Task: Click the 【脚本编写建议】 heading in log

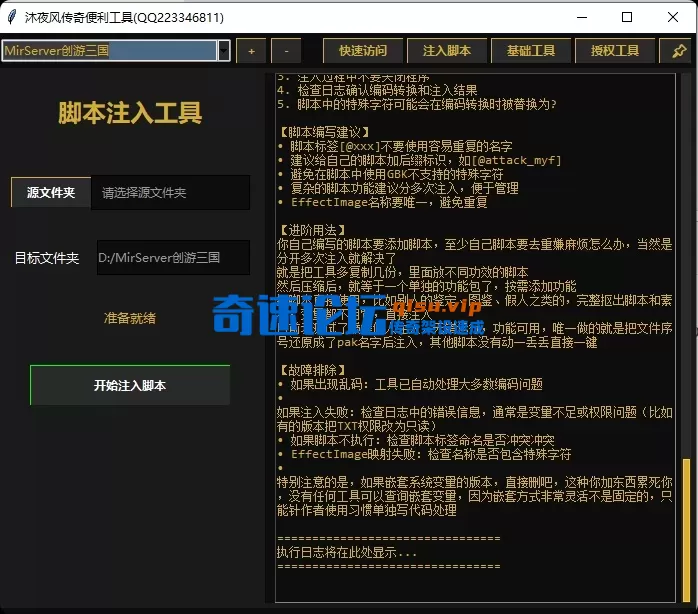Action: [x=325, y=132]
